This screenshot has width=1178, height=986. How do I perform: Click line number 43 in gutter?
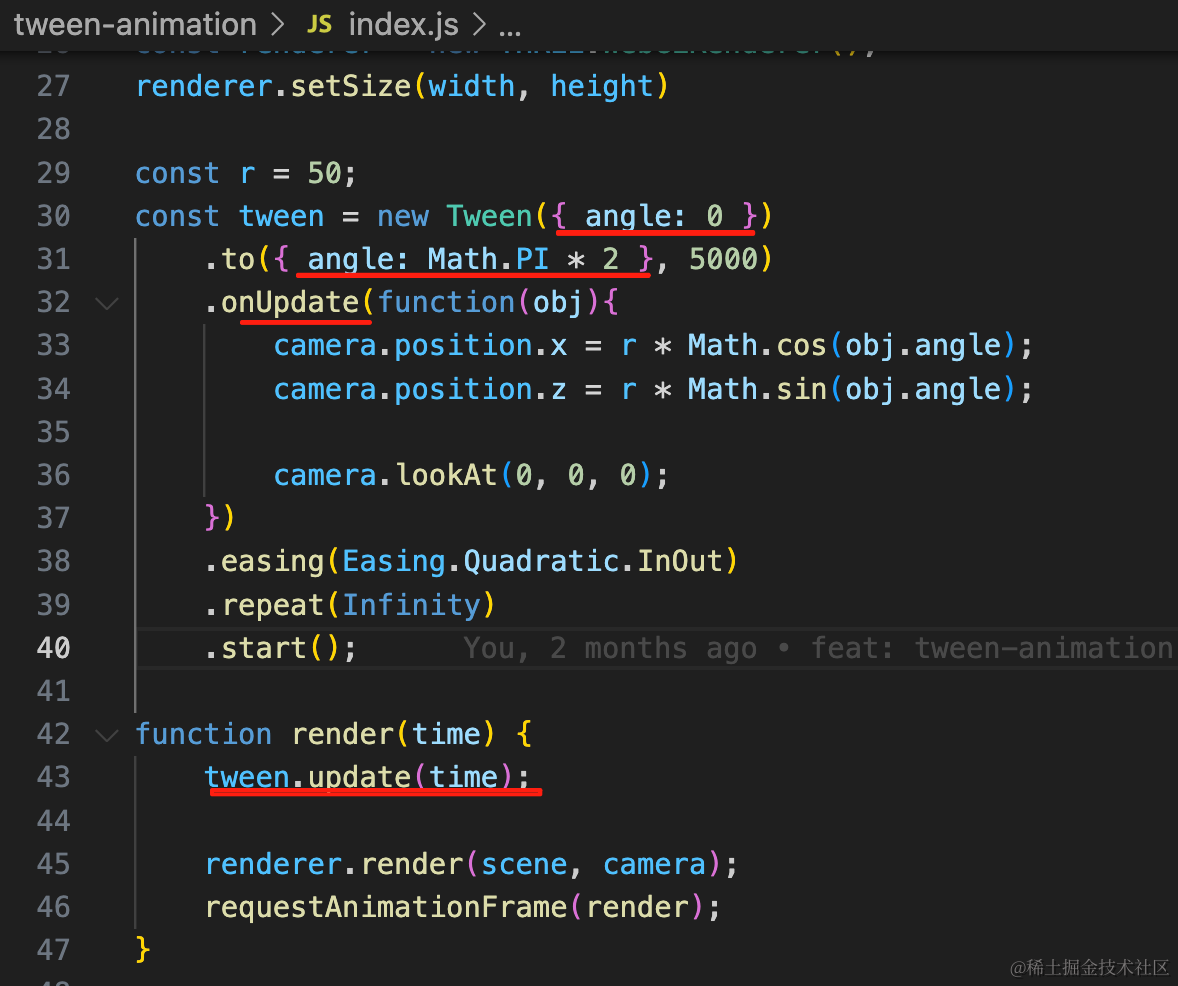(x=53, y=777)
